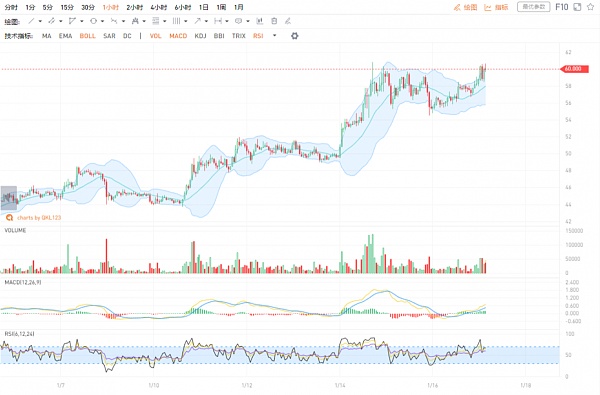Toggle the RSI indicator

point(258,36)
